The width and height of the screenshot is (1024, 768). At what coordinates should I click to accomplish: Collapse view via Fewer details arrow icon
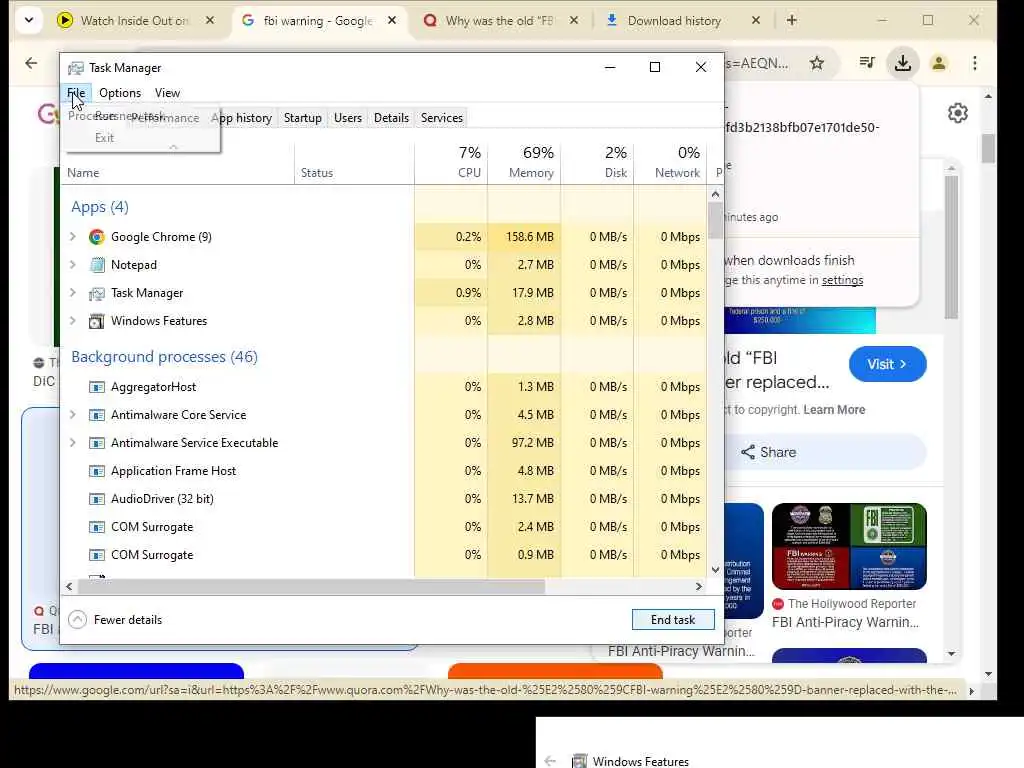[x=77, y=620]
